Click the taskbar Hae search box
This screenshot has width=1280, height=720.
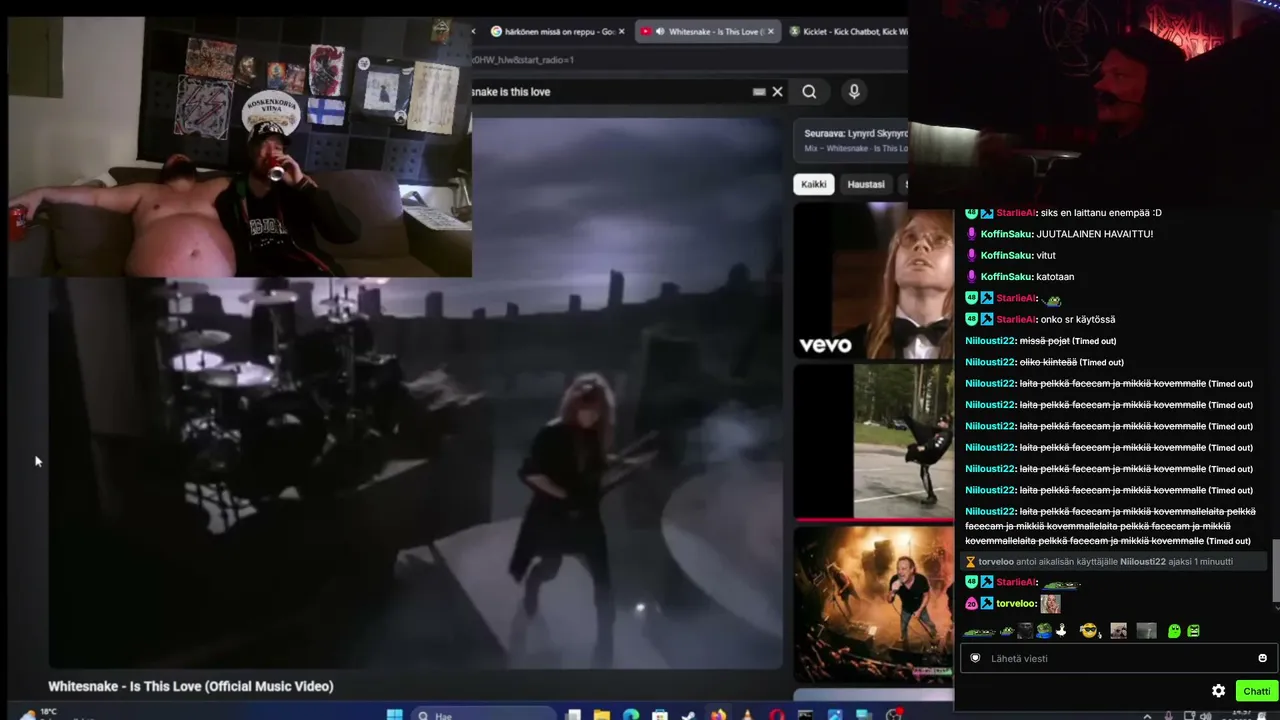(484, 715)
